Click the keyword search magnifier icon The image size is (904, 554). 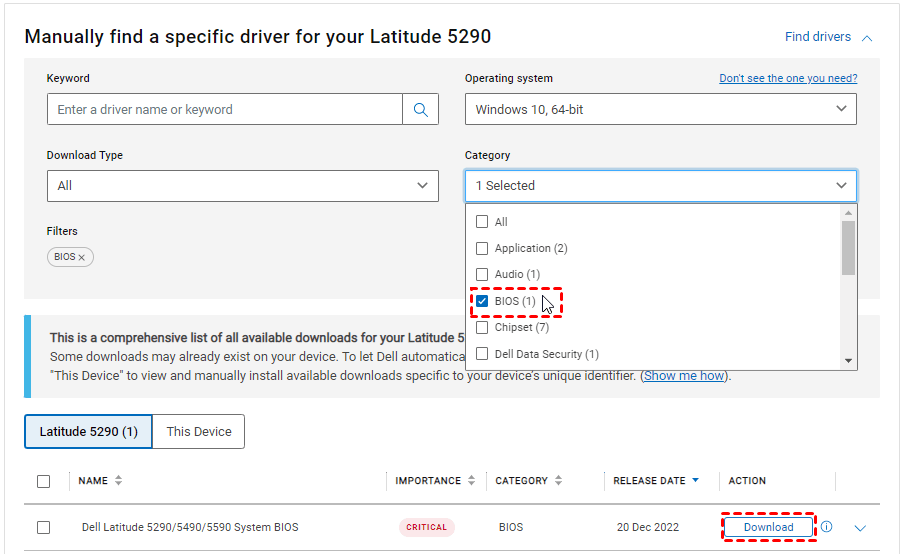pos(421,110)
